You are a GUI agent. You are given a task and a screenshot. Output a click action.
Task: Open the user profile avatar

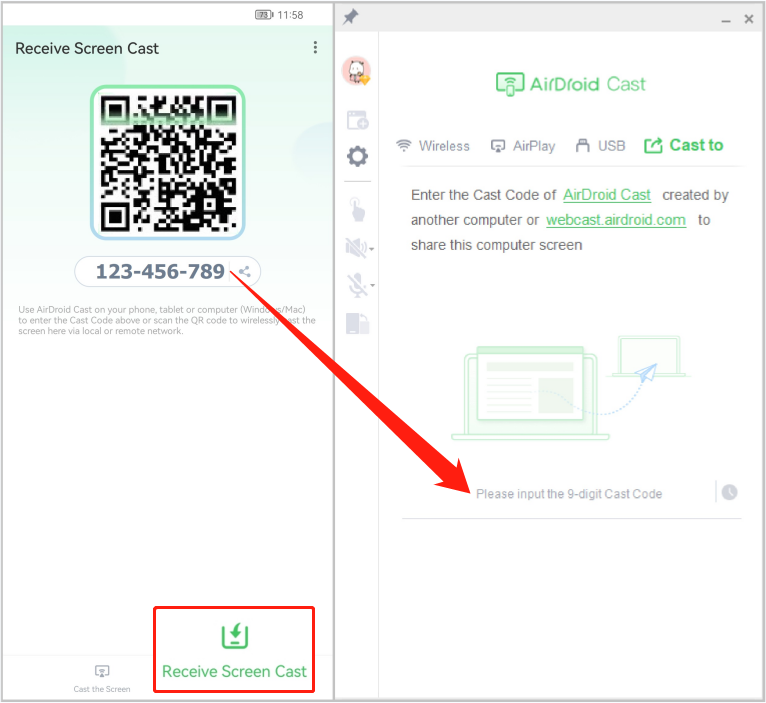click(356, 71)
